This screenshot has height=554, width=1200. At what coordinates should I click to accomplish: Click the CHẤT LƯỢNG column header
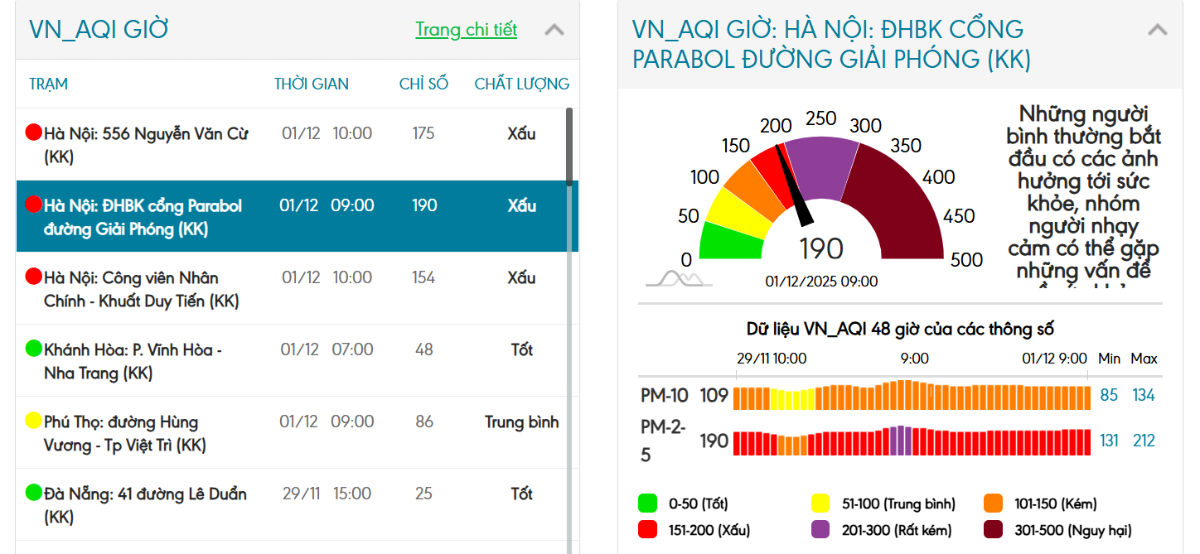pyautogui.click(x=521, y=84)
